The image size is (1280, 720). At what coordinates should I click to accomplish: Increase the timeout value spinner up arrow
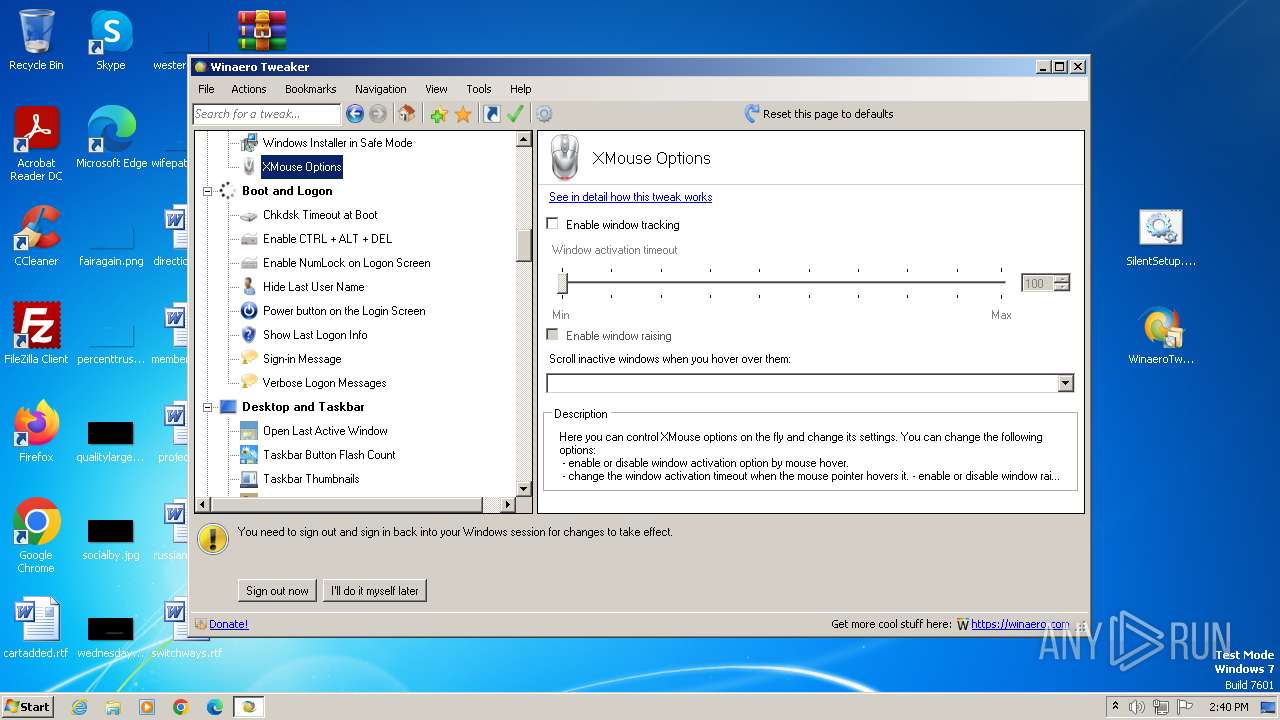point(1061,279)
